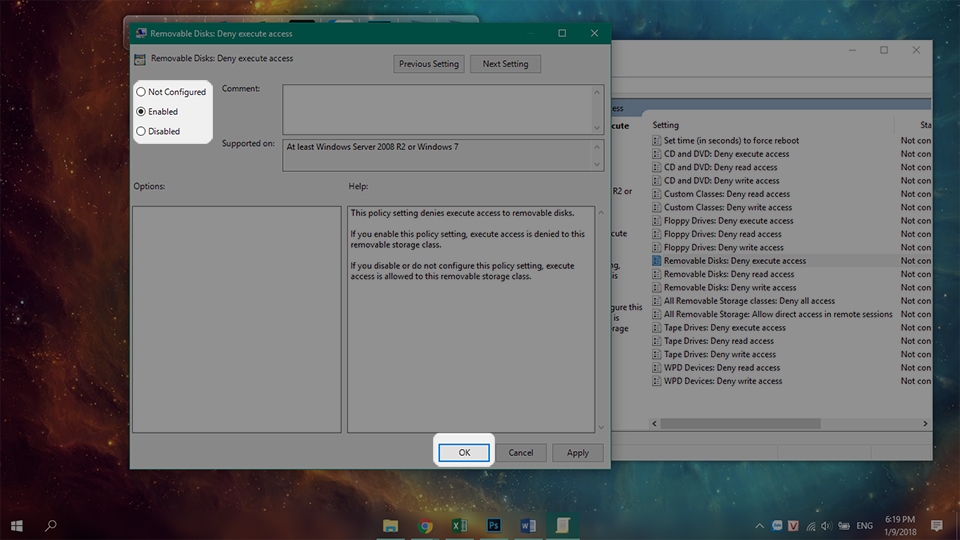Select CD and DVD: Deny write access
The image size is (960, 540).
721,181
